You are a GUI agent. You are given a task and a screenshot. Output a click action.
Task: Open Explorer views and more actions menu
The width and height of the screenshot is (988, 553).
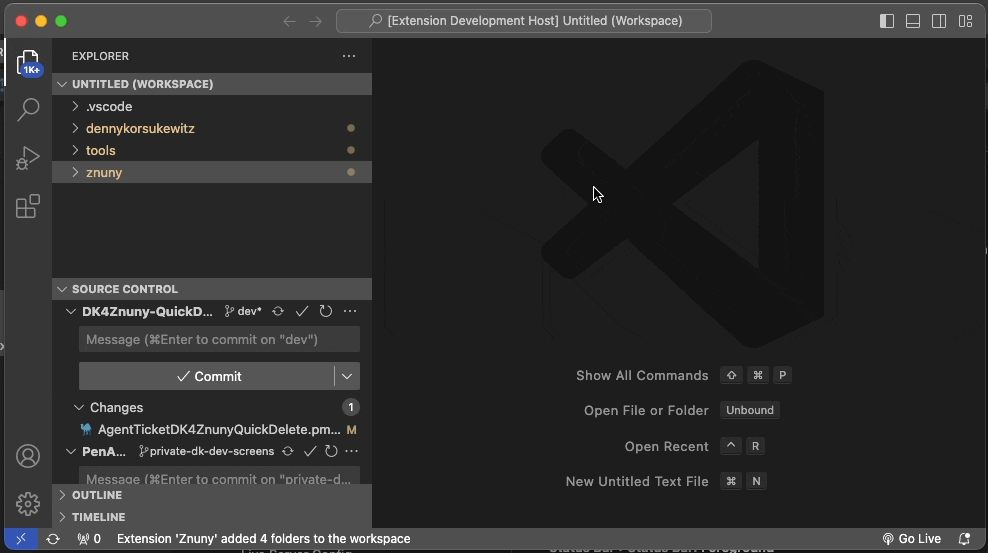(349, 56)
